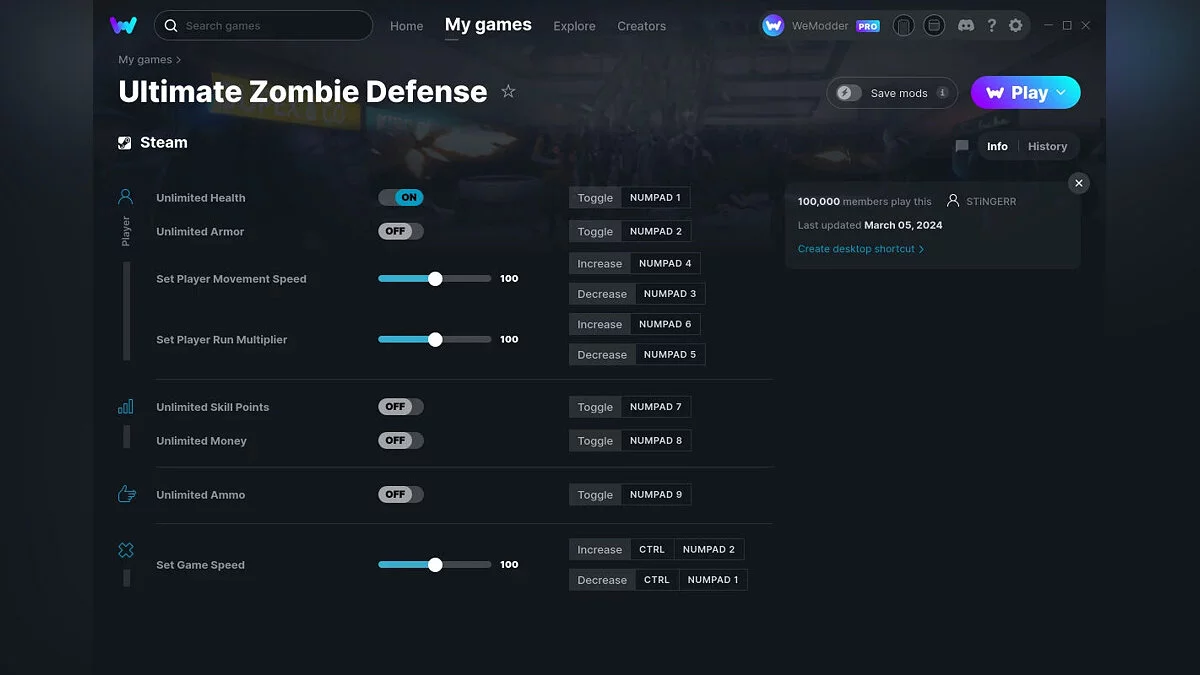Click the Steam icon under the game title
This screenshot has height=675, width=1200.
pyautogui.click(x=124, y=142)
